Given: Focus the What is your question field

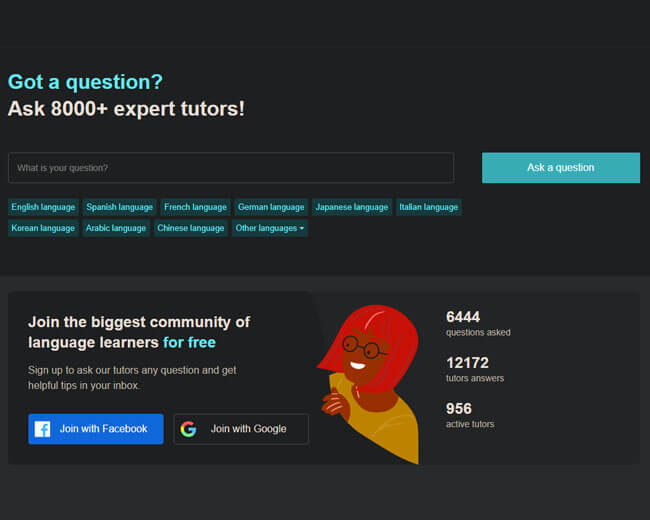Looking at the screenshot, I should (231, 168).
